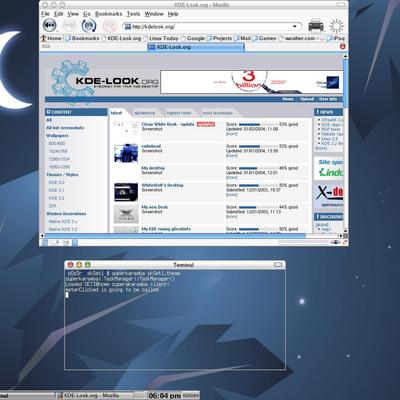
Task: Open the Projects bookmark folder
Action: [x=219, y=38]
